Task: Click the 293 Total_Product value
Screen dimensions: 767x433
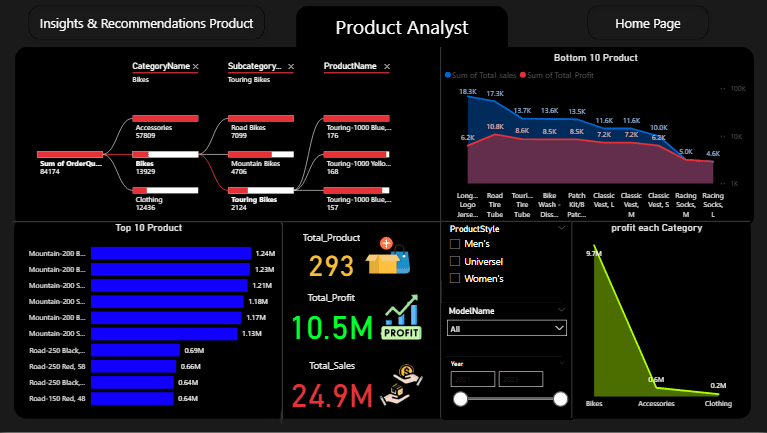Action: tap(331, 266)
